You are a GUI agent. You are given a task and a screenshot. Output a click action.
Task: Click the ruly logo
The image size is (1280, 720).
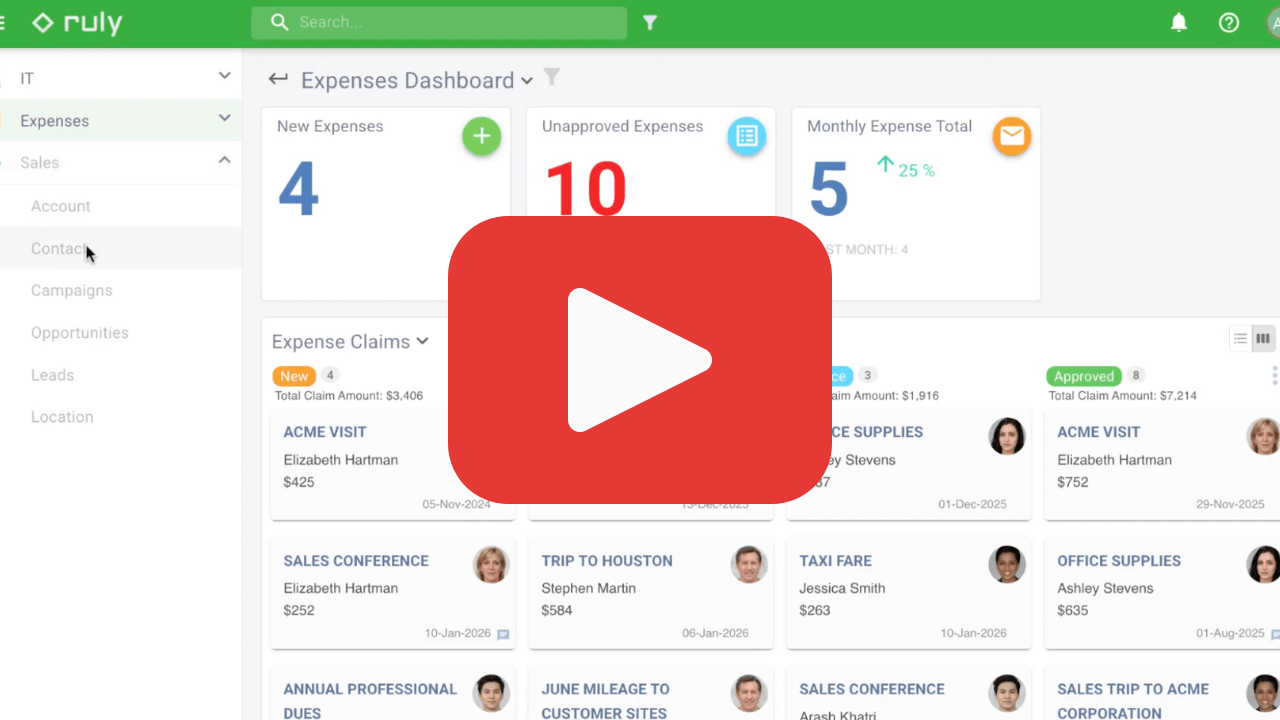77,22
